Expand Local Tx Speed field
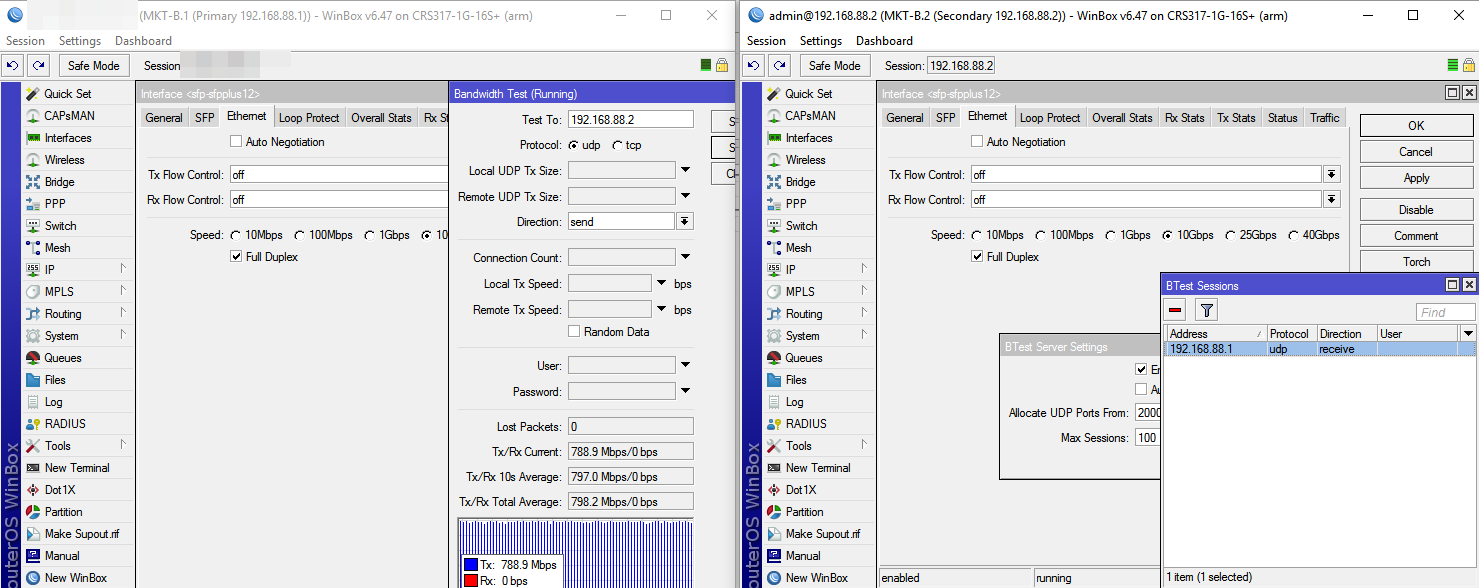This screenshot has width=1479, height=588. pos(662,284)
